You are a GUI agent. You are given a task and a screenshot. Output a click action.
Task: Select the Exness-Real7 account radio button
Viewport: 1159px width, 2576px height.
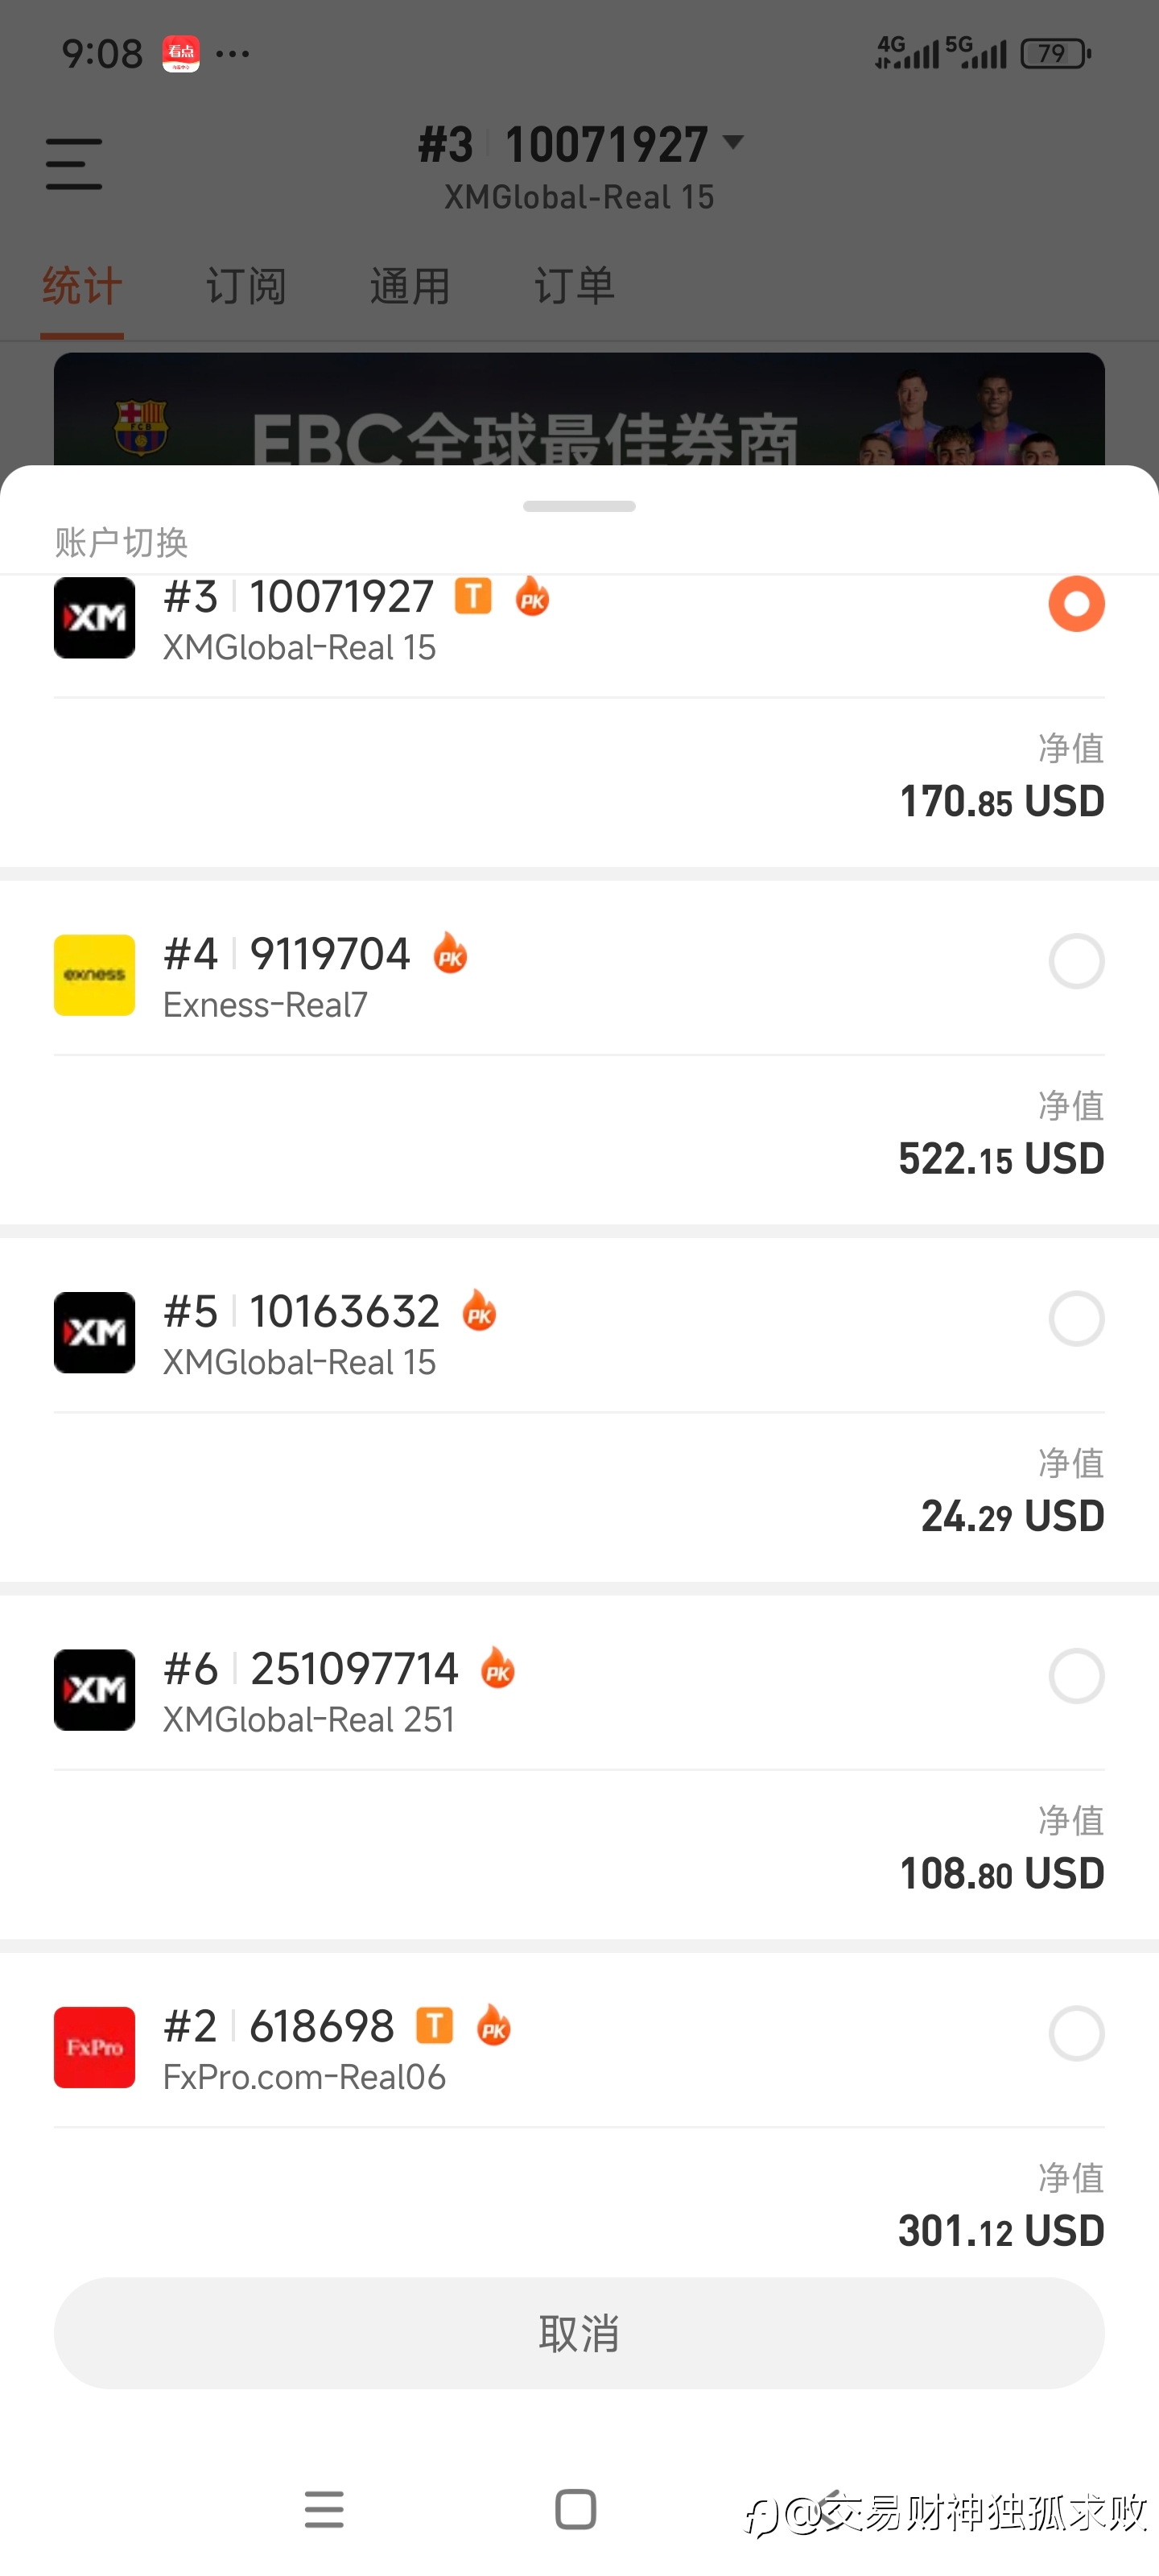pyautogui.click(x=1076, y=961)
